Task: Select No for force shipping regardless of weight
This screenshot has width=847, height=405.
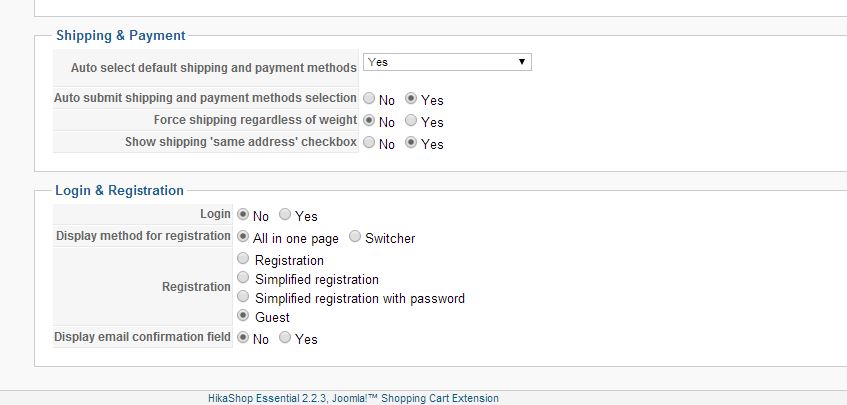Action: 369,121
